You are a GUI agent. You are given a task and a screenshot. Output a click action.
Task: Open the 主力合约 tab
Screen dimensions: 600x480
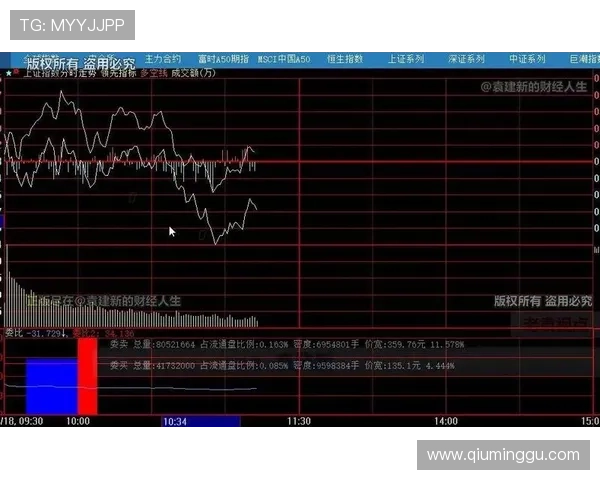tap(163, 59)
